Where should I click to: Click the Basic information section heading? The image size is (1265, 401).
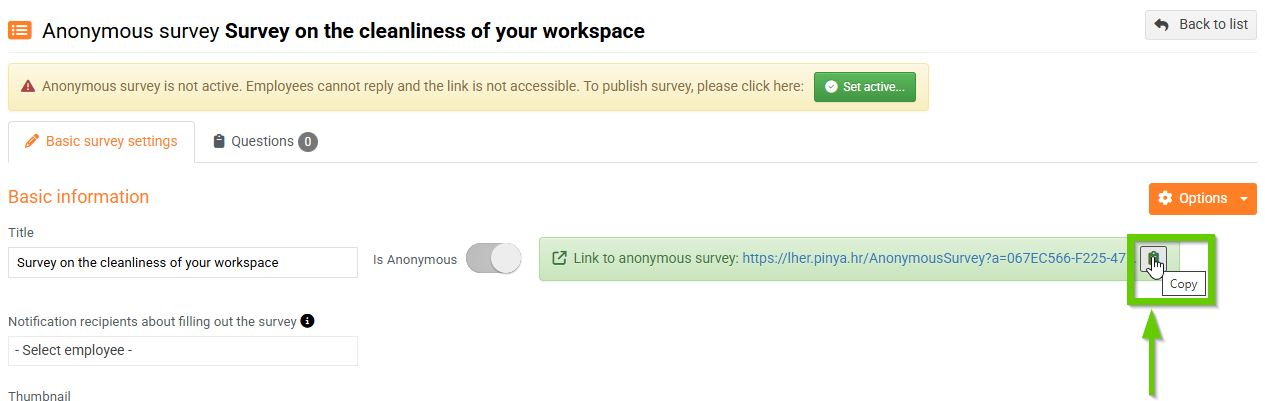79,197
